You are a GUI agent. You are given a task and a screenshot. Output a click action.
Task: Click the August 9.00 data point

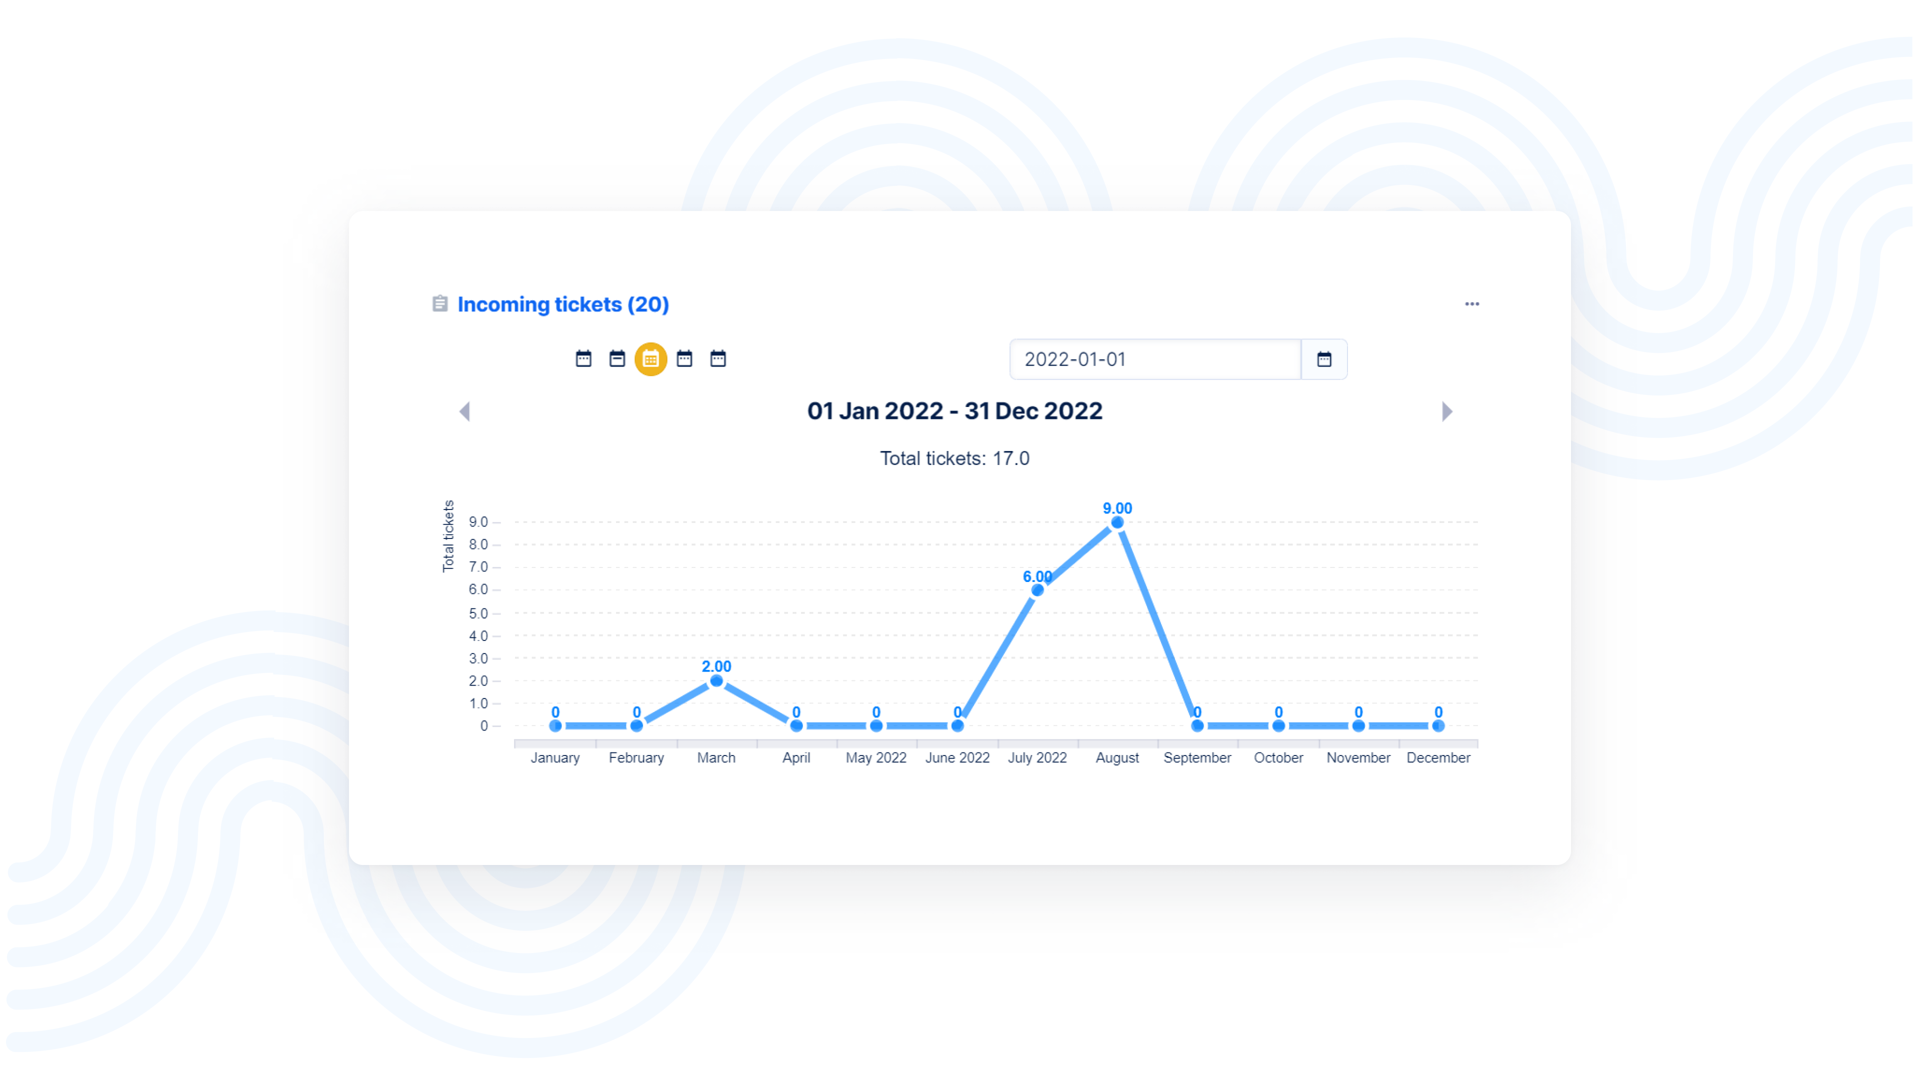click(x=1117, y=523)
